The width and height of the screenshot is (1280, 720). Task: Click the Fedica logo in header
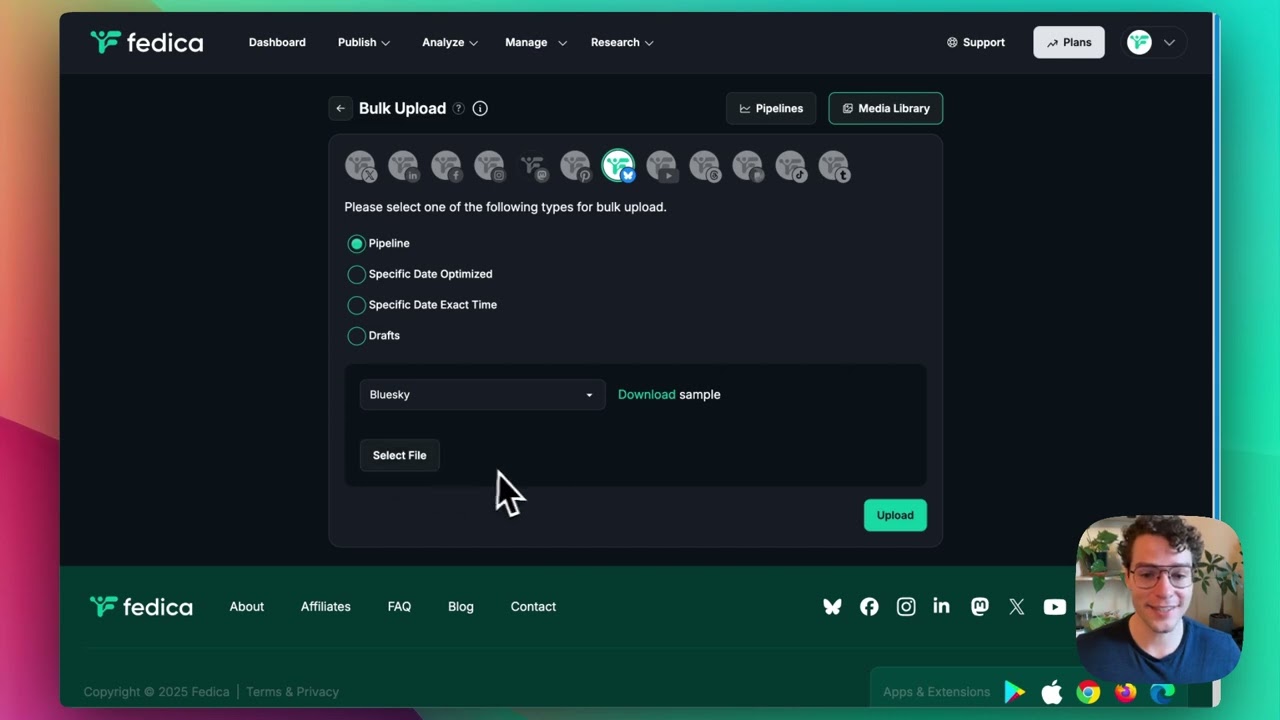[x=146, y=42]
